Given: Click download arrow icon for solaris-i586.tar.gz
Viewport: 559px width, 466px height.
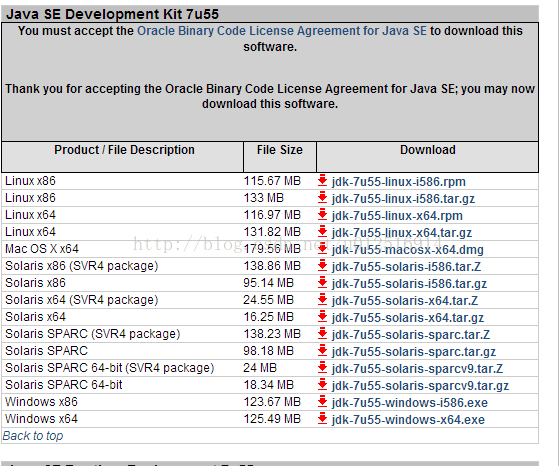Looking at the screenshot, I should (x=322, y=283).
